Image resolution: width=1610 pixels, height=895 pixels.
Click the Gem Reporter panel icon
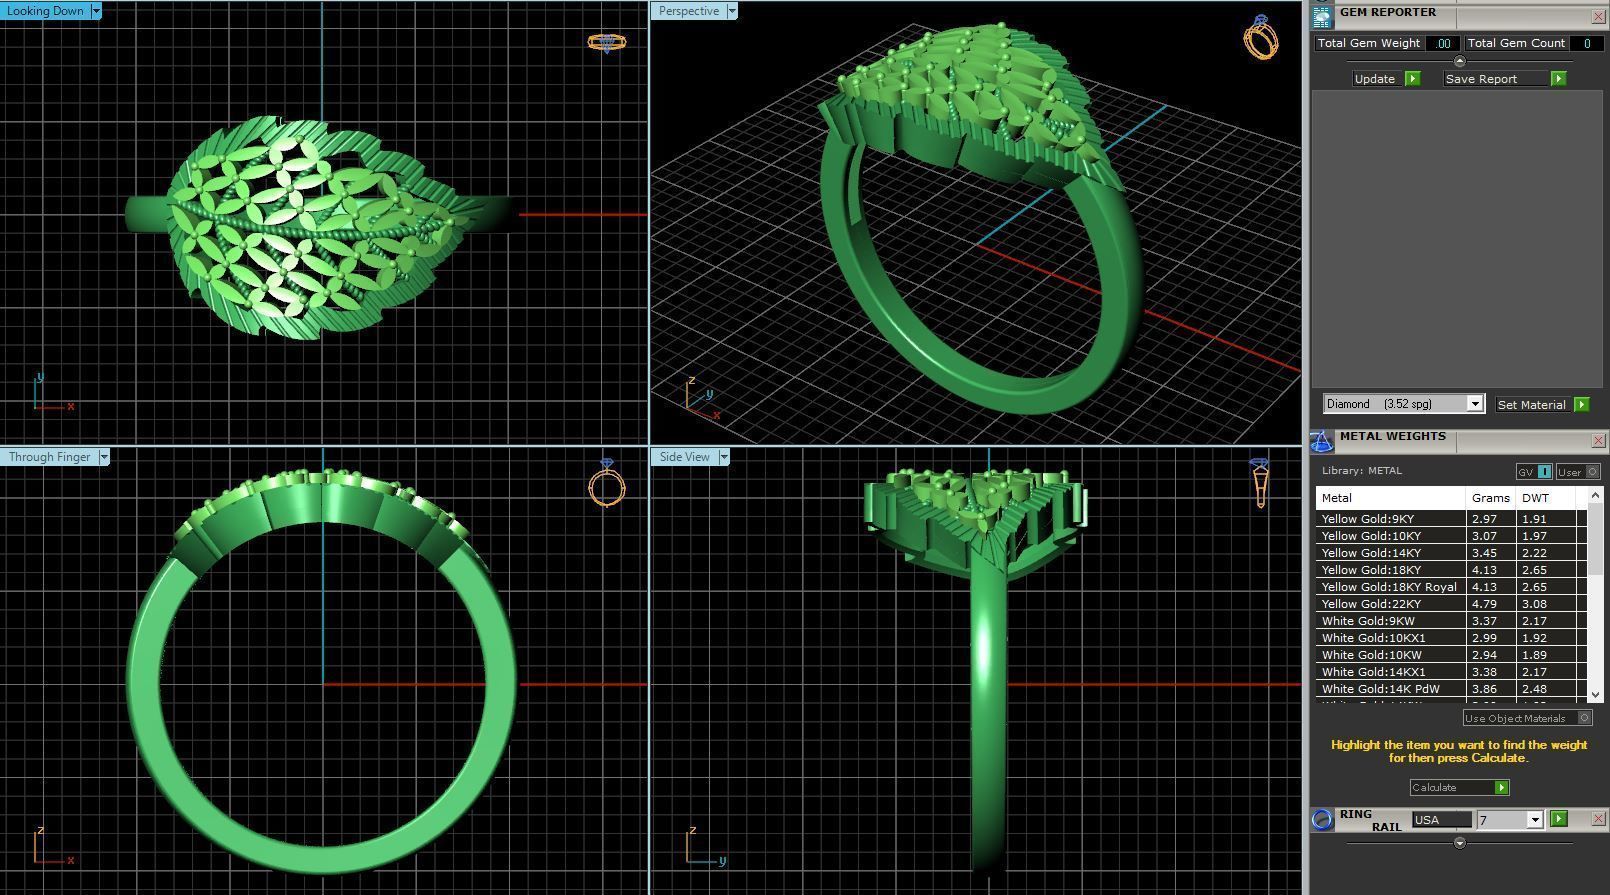pyautogui.click(x=1322, y=16)
